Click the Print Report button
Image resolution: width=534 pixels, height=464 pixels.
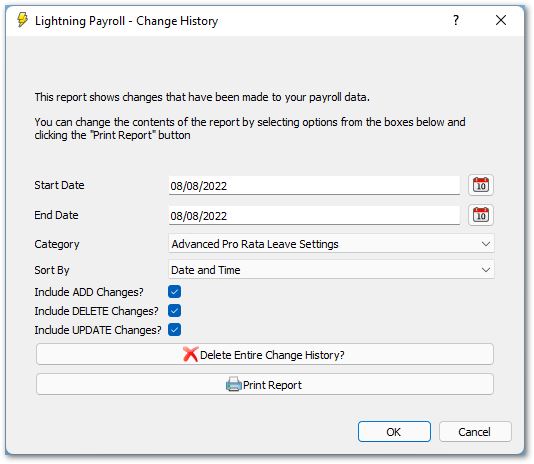pos(265,384)
